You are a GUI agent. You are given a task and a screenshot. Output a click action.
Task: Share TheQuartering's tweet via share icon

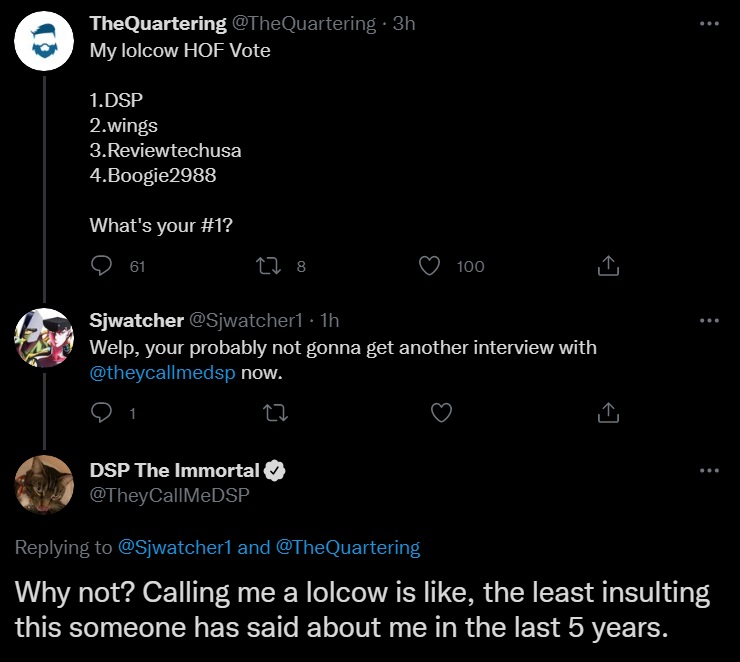coord(608,266)
